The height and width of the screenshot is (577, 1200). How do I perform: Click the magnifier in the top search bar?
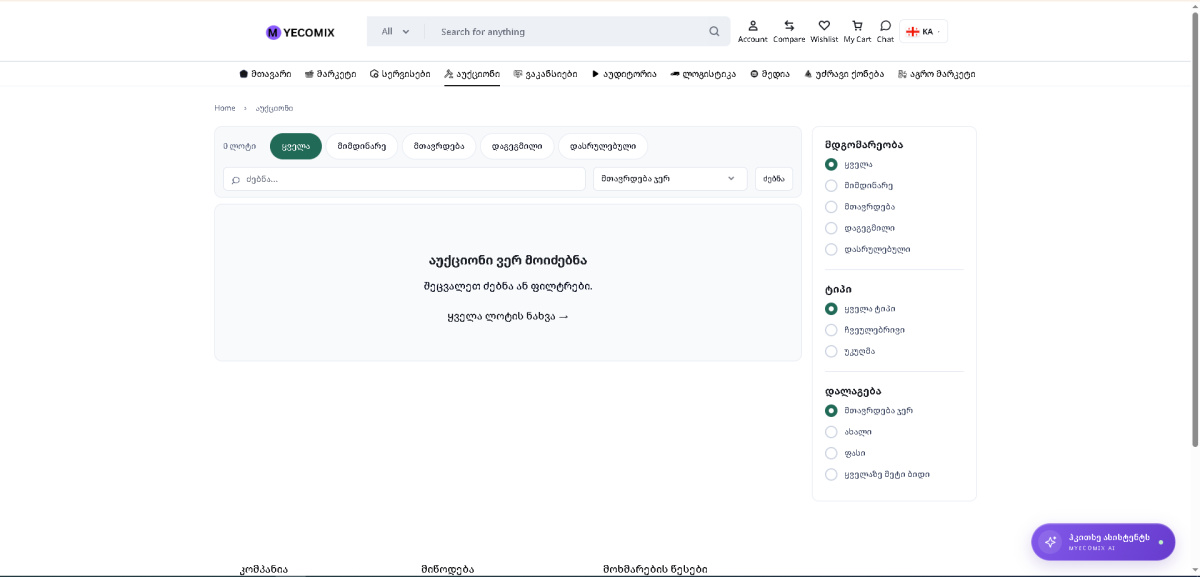(x=714, y=31)
